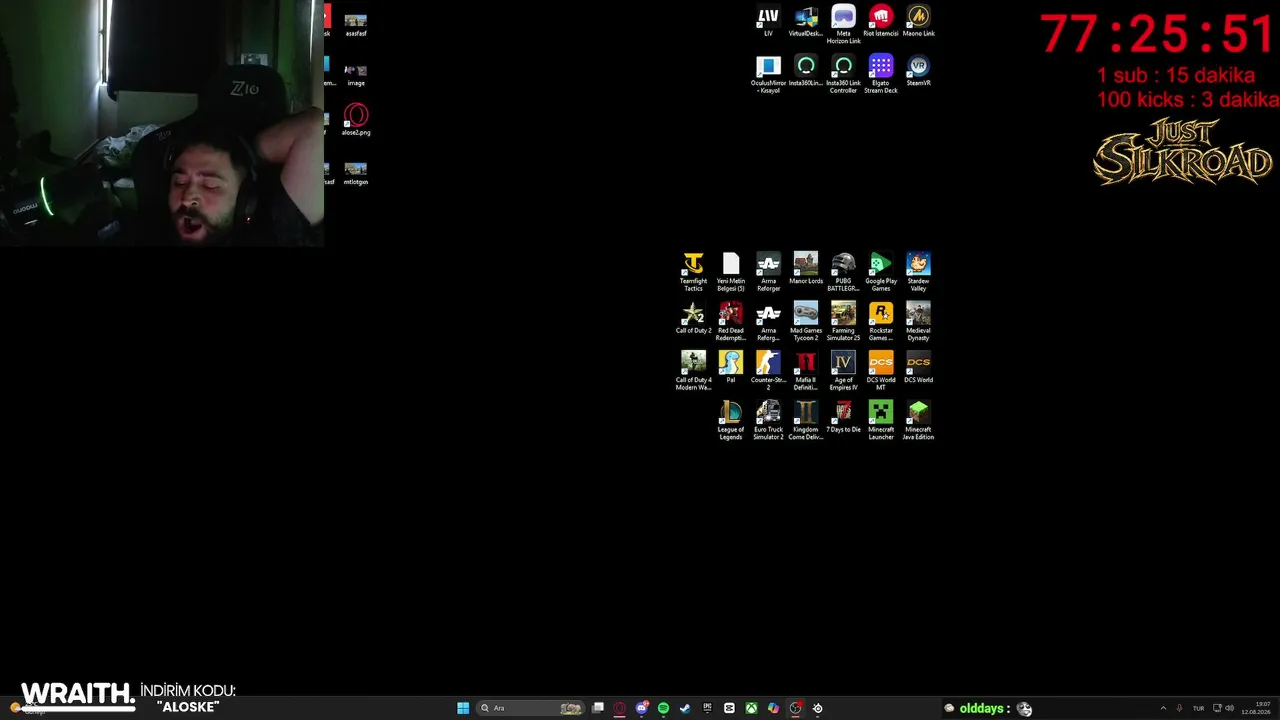Select the Mad Games Tycoon 2 icon
This screenshot has height=720, width=1280.
coord(806,321)
